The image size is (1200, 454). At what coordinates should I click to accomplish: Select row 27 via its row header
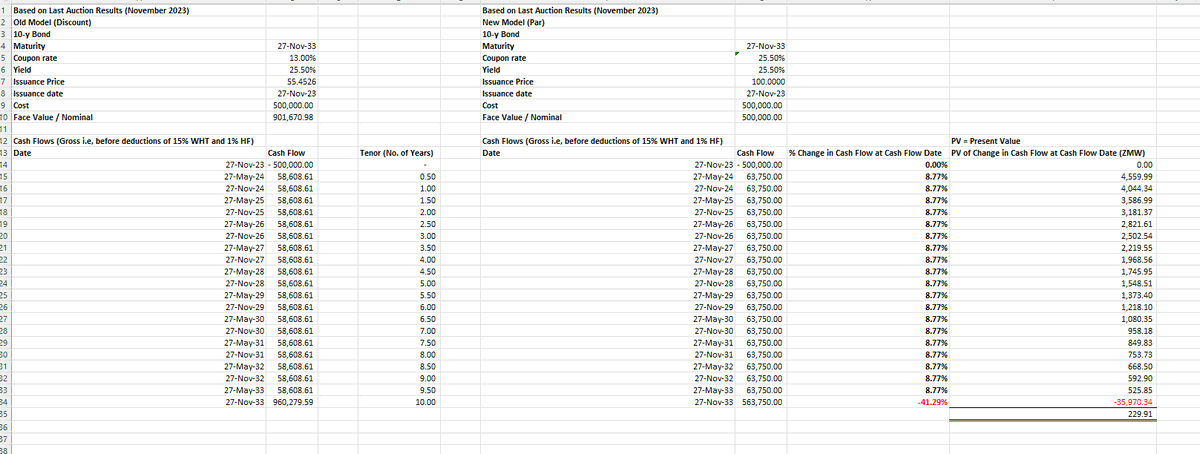click(x=5, y=318)
